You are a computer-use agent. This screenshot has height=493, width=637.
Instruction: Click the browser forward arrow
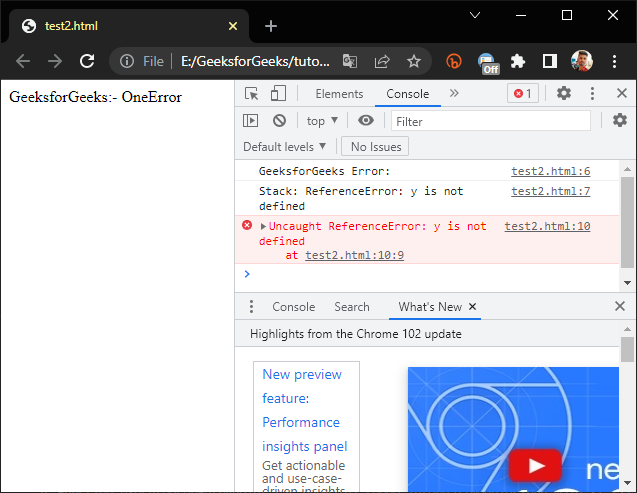point(55,61)
